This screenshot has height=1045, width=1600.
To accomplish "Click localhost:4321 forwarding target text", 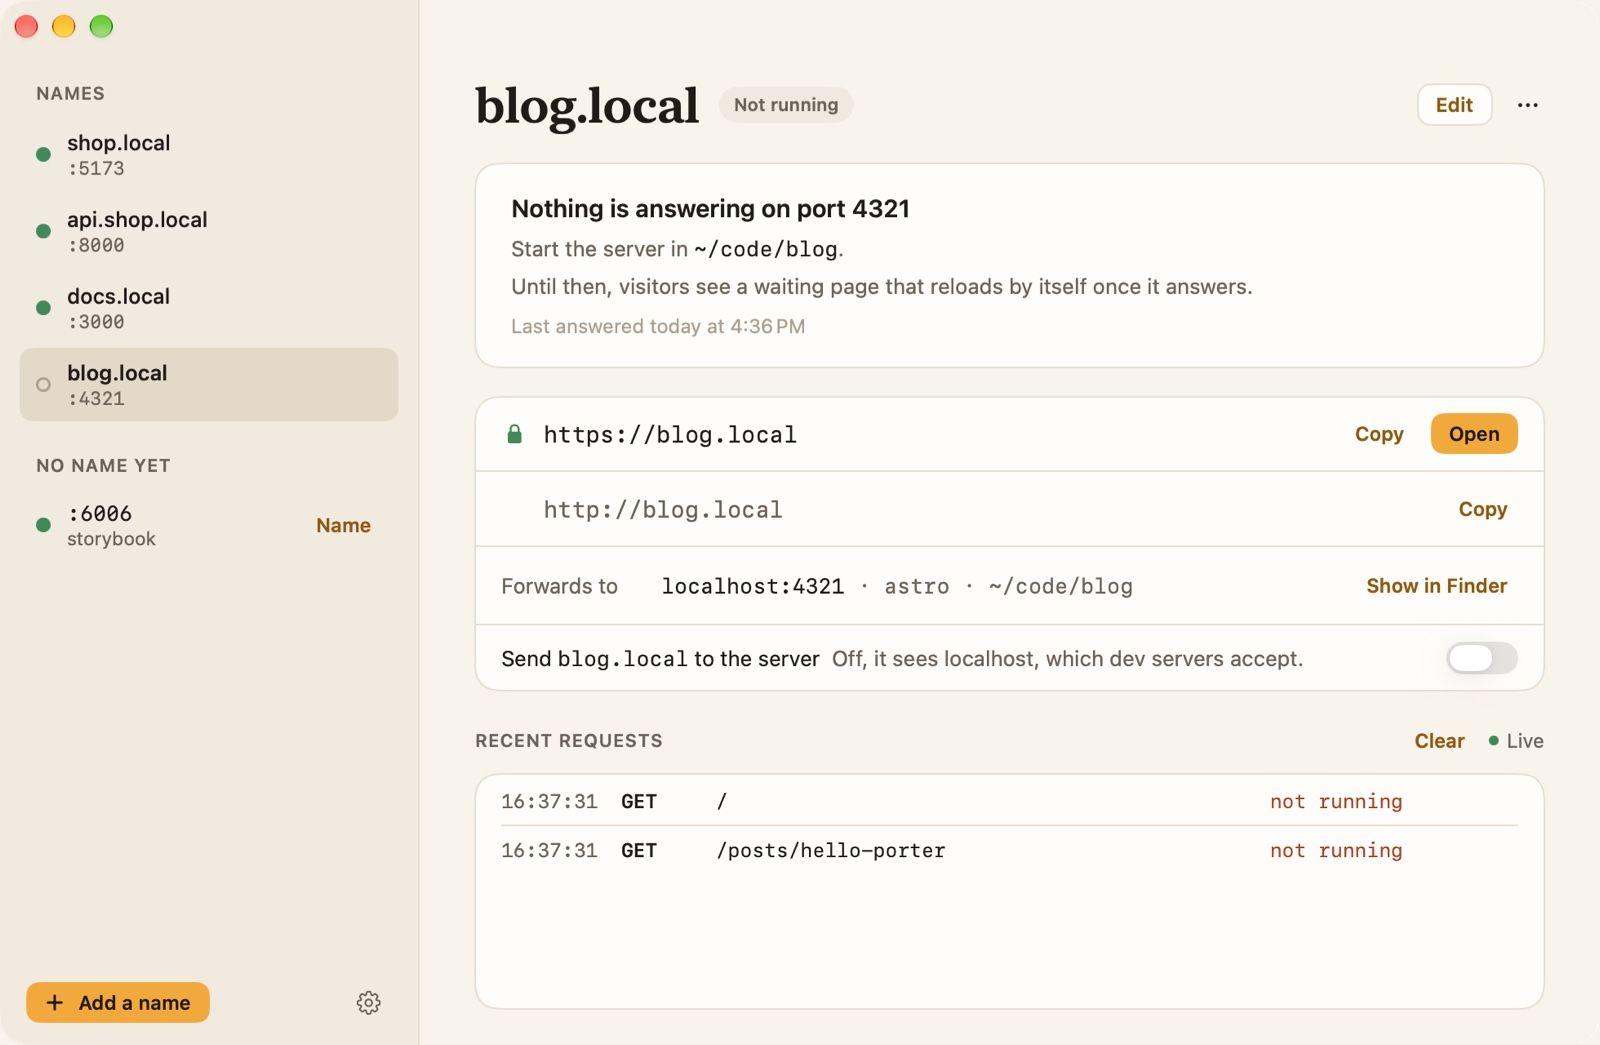I will tap(753, 587).
